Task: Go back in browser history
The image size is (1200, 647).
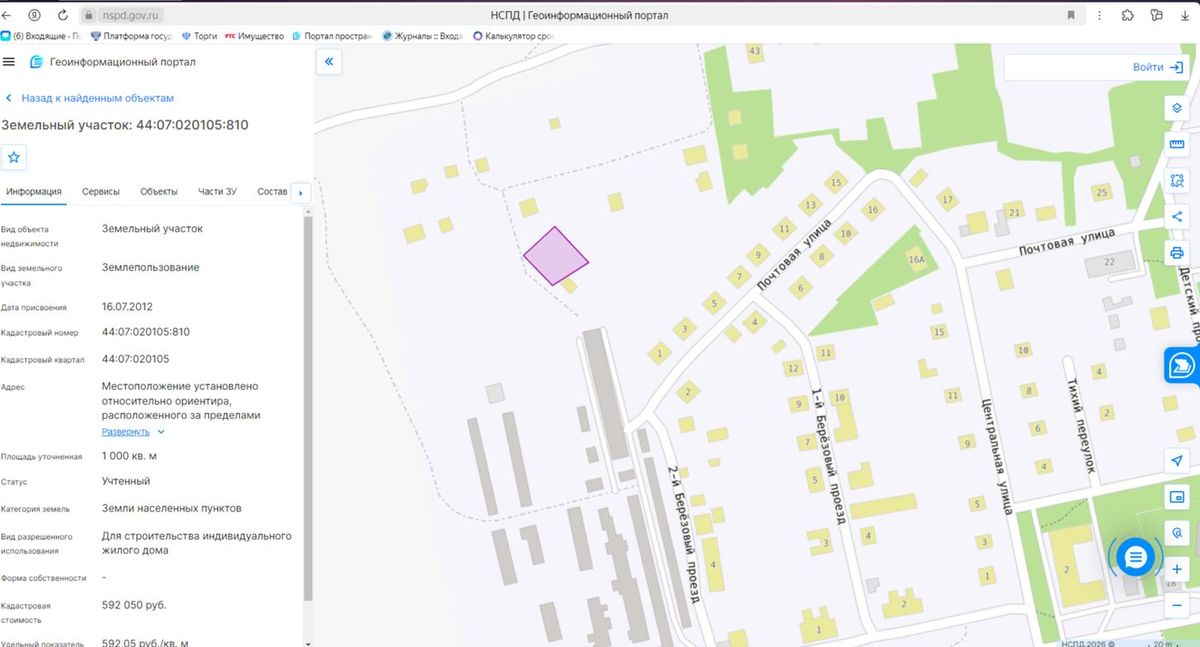Action: pos(7,15)
